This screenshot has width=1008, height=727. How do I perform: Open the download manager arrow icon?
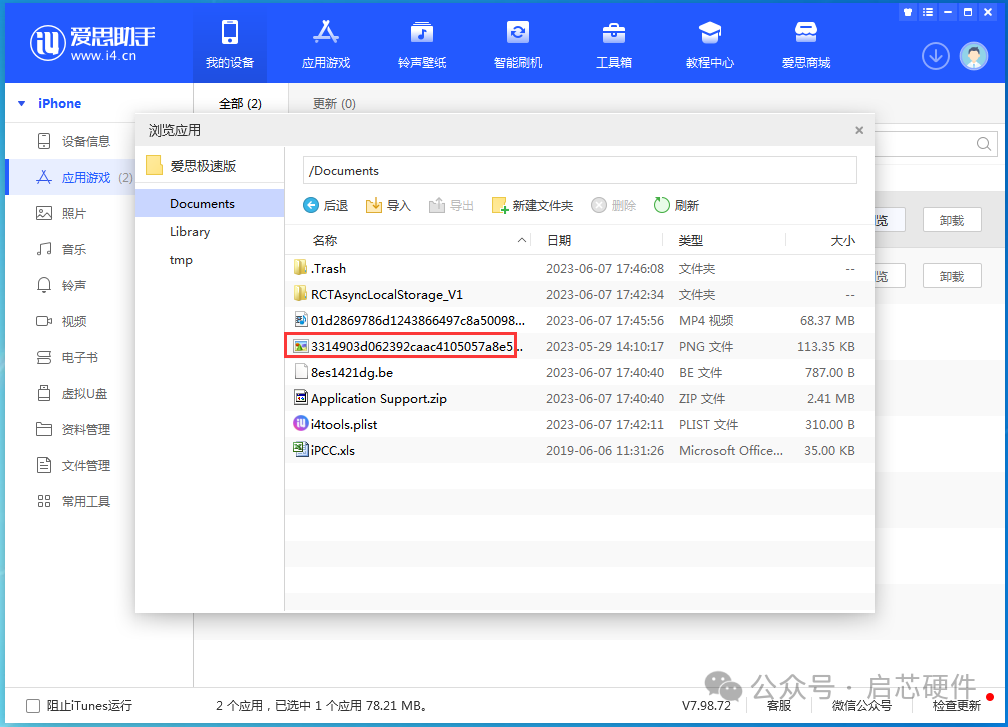[935, 57]
